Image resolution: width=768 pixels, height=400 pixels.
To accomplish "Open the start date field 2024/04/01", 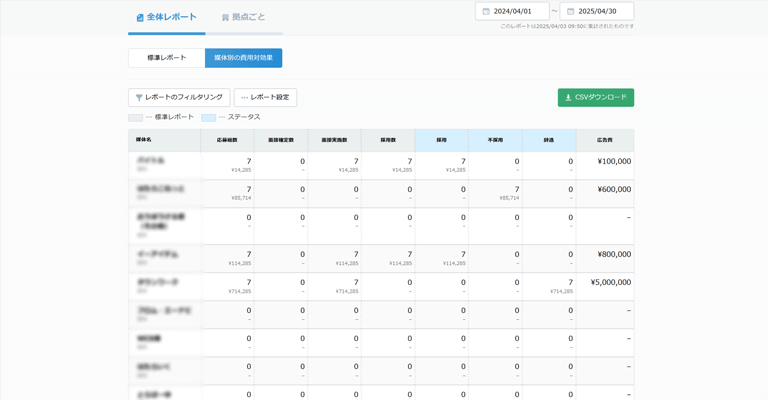I will tap(512, 11).
